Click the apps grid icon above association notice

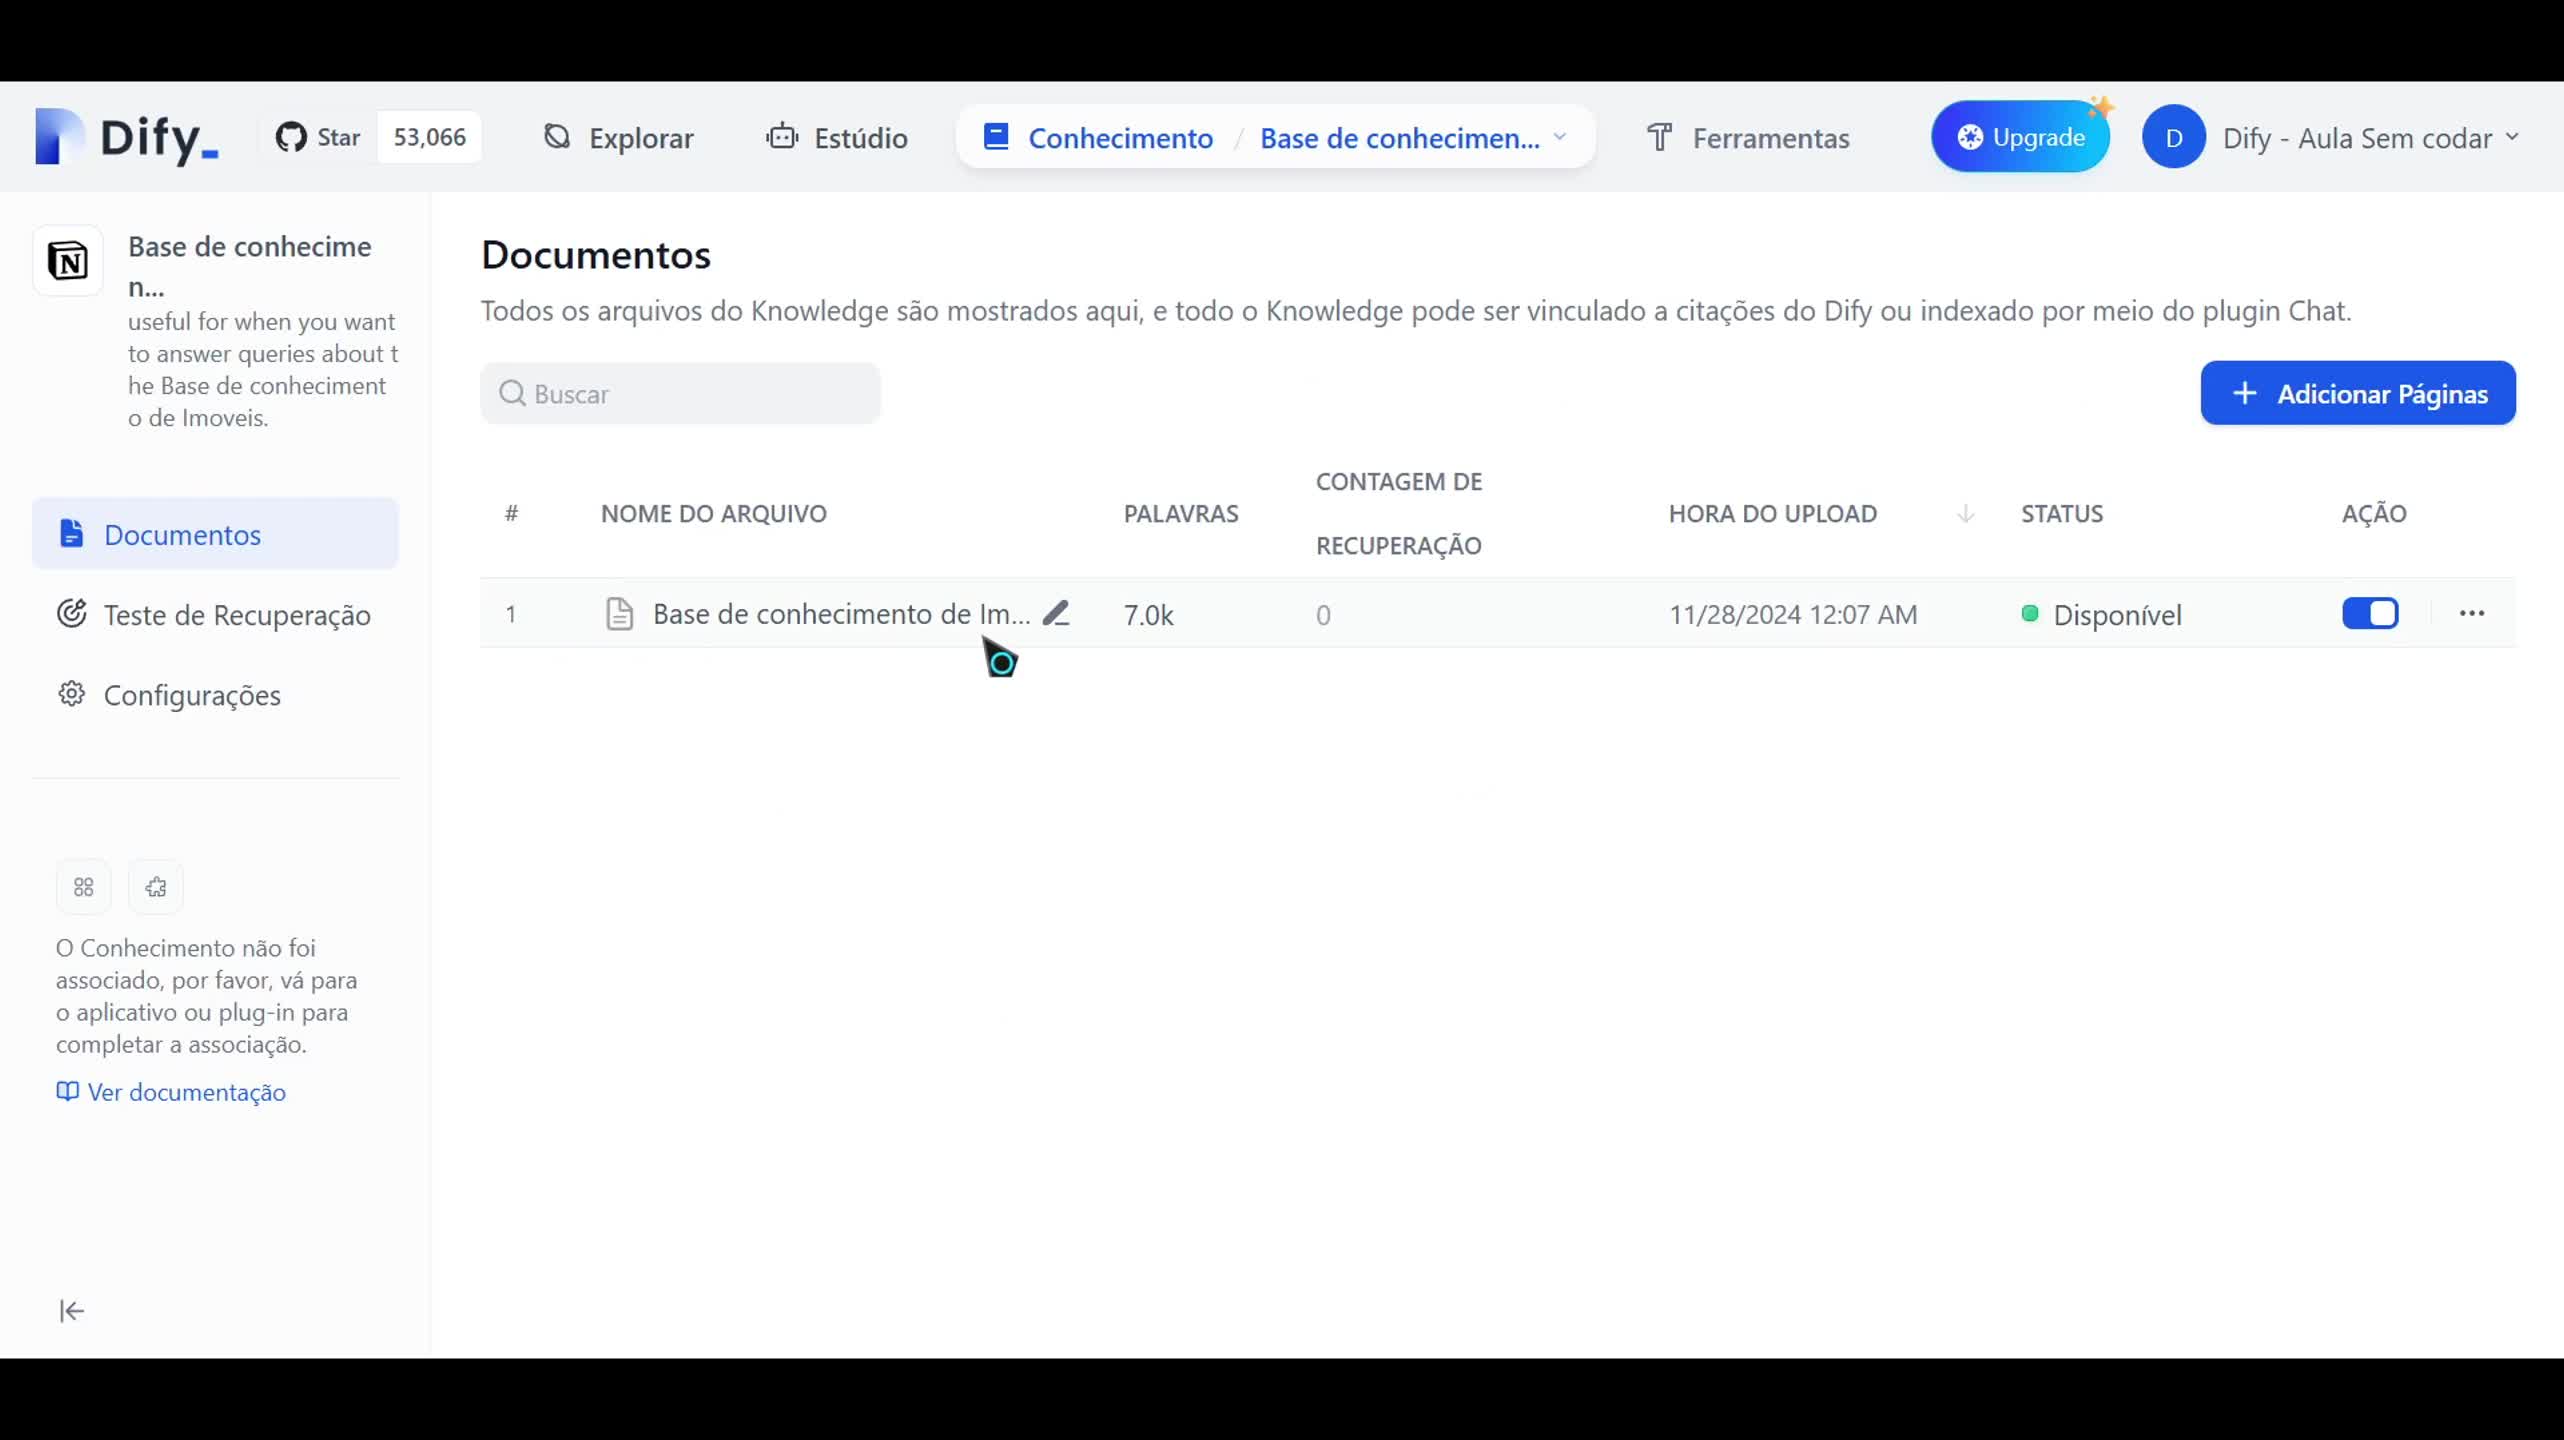point(83,886)
